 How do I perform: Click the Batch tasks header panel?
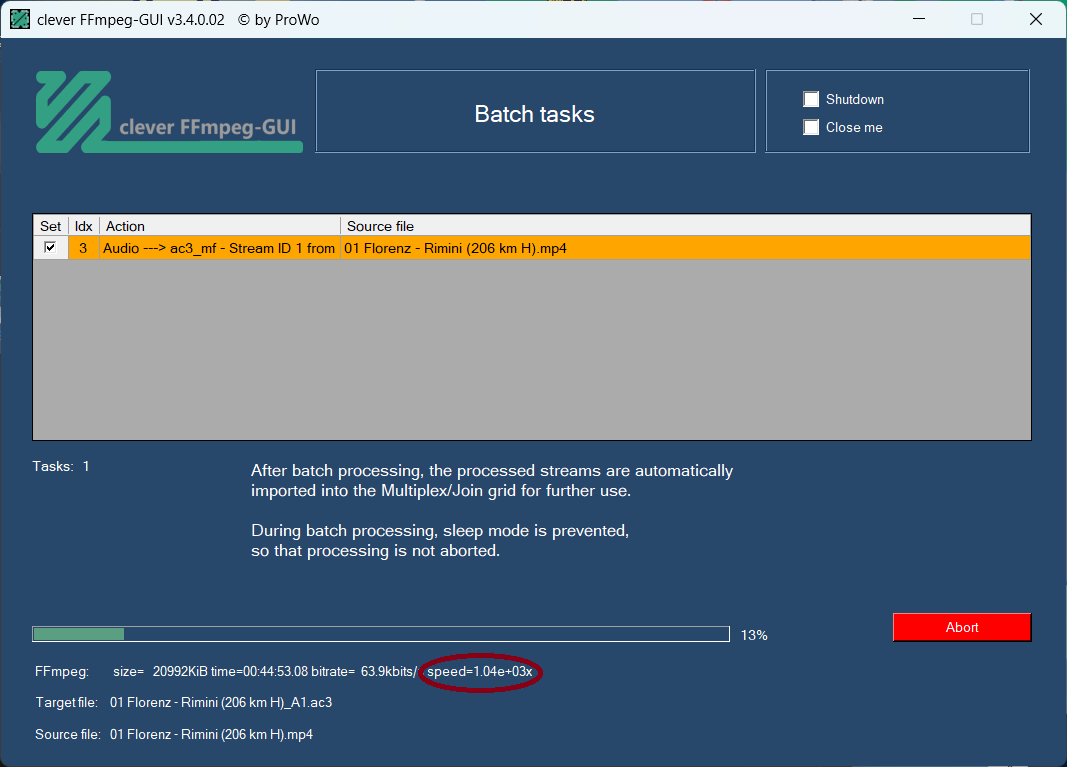coord(536,112)
